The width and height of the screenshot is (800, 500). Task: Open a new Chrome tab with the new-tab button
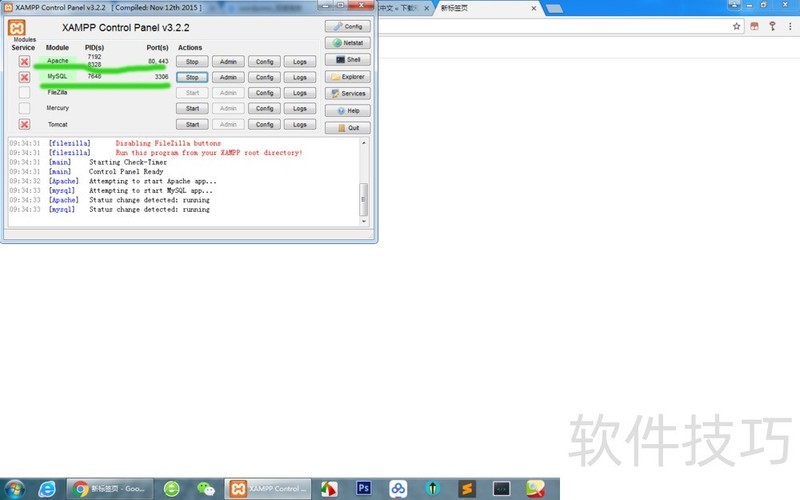click(x=554, y=9)
